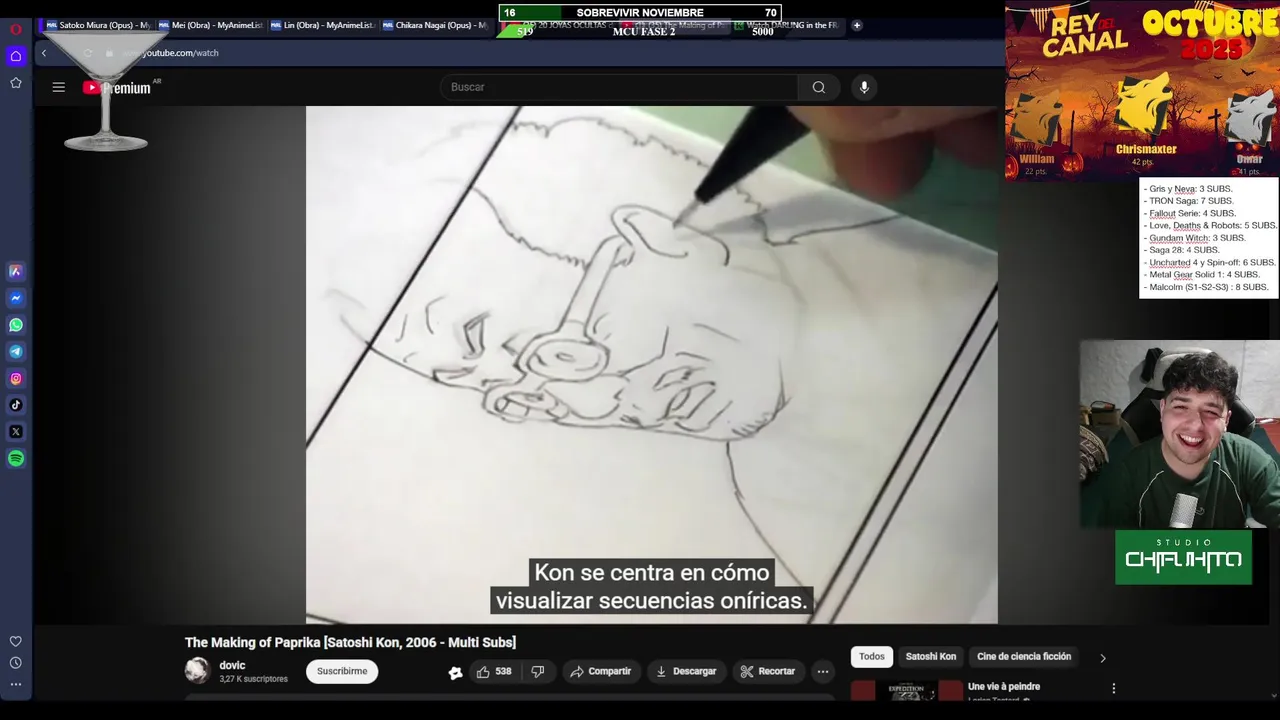This screenshot has width=1280, height=720.
Task: Open 'Une vie à peindre' thumbnail
Action: 907,690
